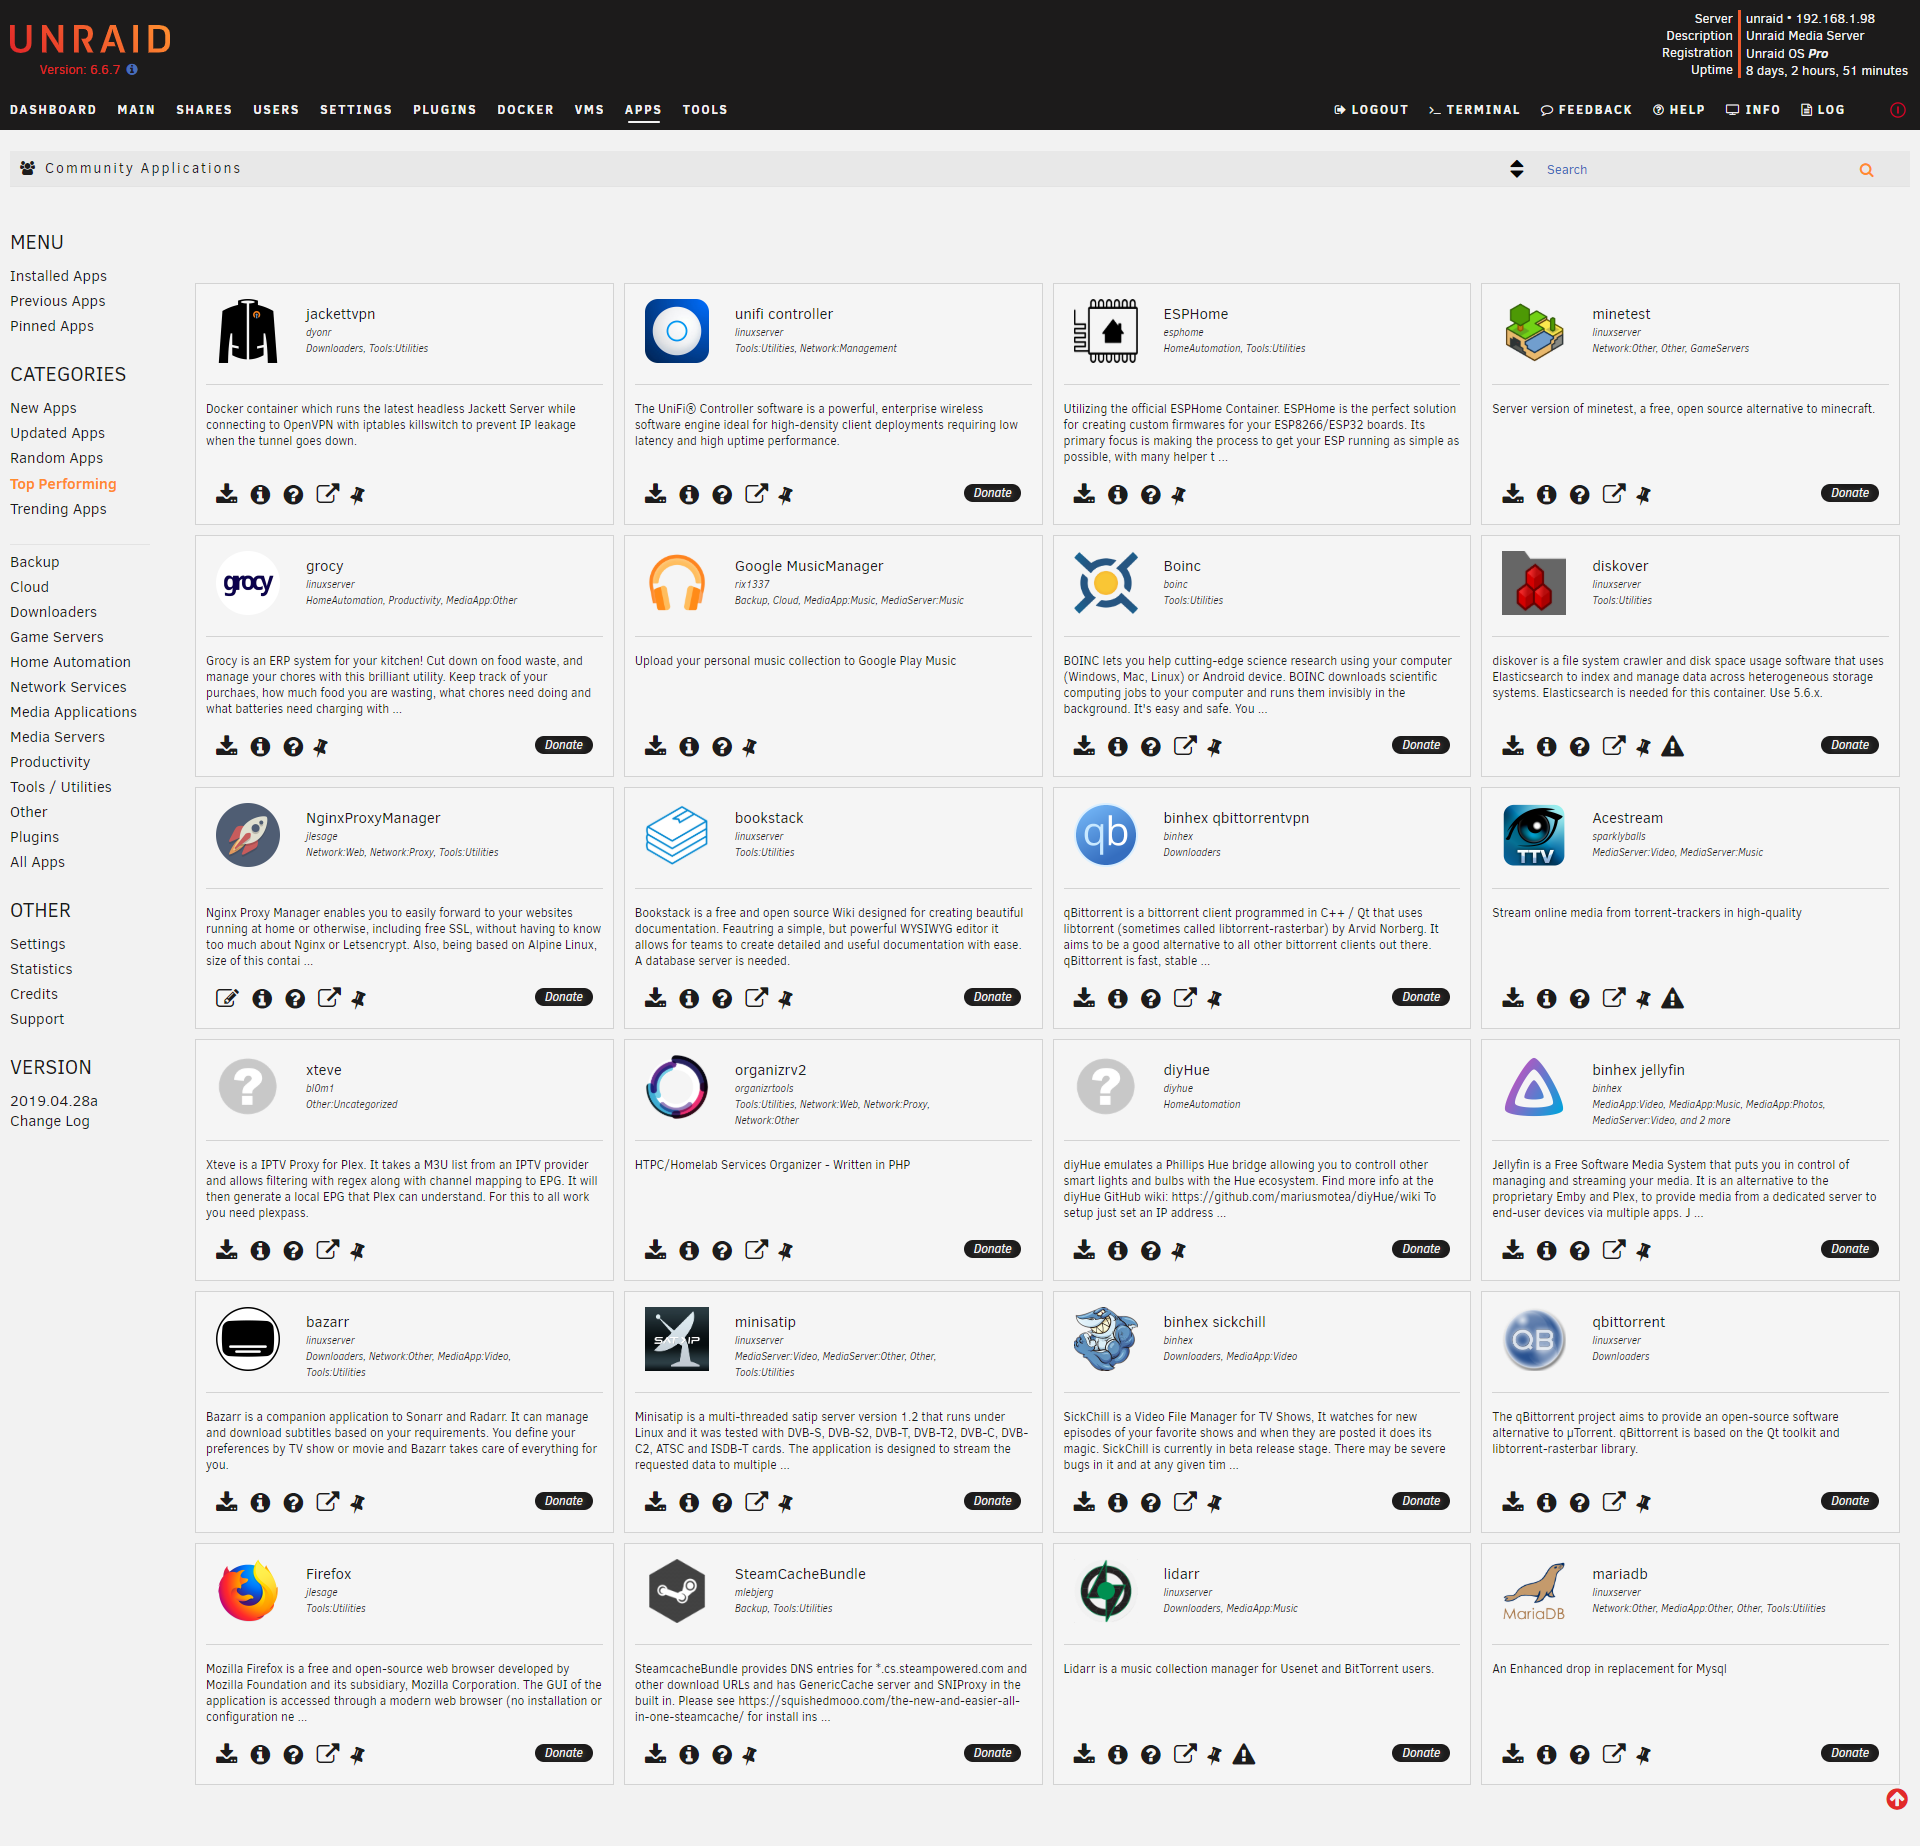This screenshot has width=1920, height=1846.
Task: Pin the grocy app with pin icon
Action: tap(321, 746)
